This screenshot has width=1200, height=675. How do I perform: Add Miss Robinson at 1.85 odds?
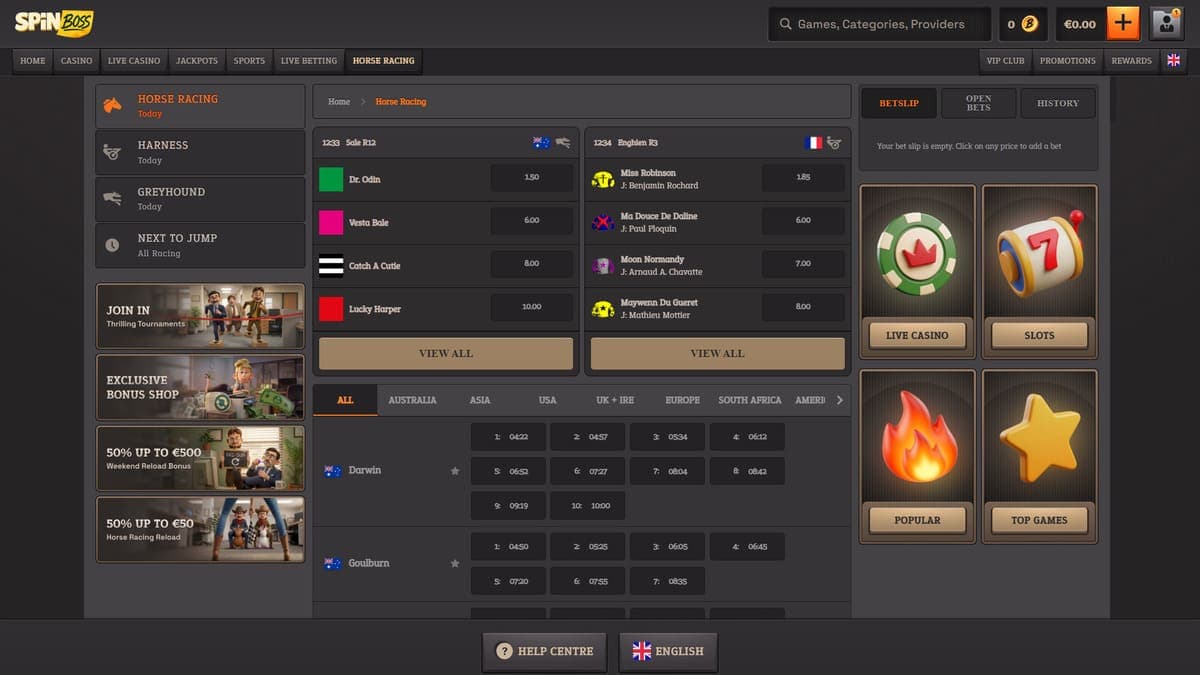tap(803, 178)
